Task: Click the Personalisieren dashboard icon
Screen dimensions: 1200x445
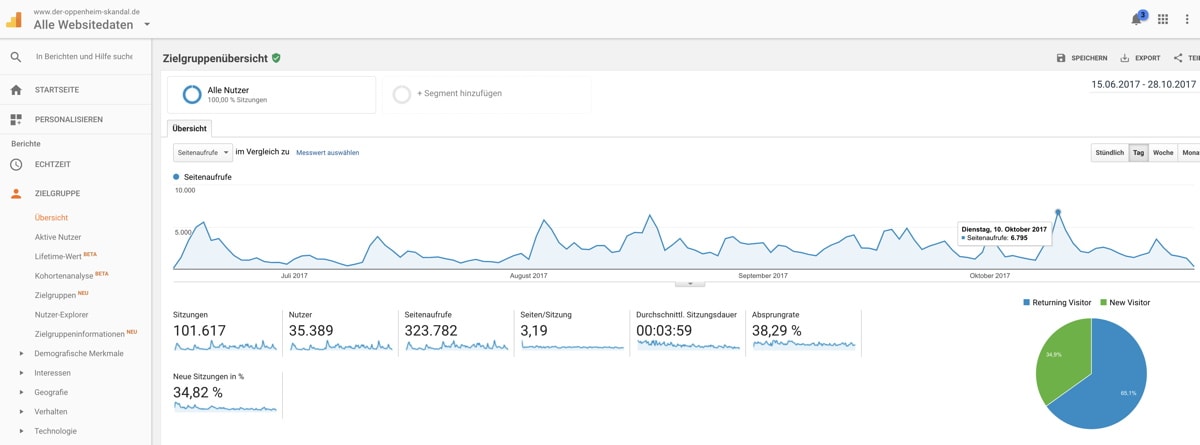Action: coord(16,120)
